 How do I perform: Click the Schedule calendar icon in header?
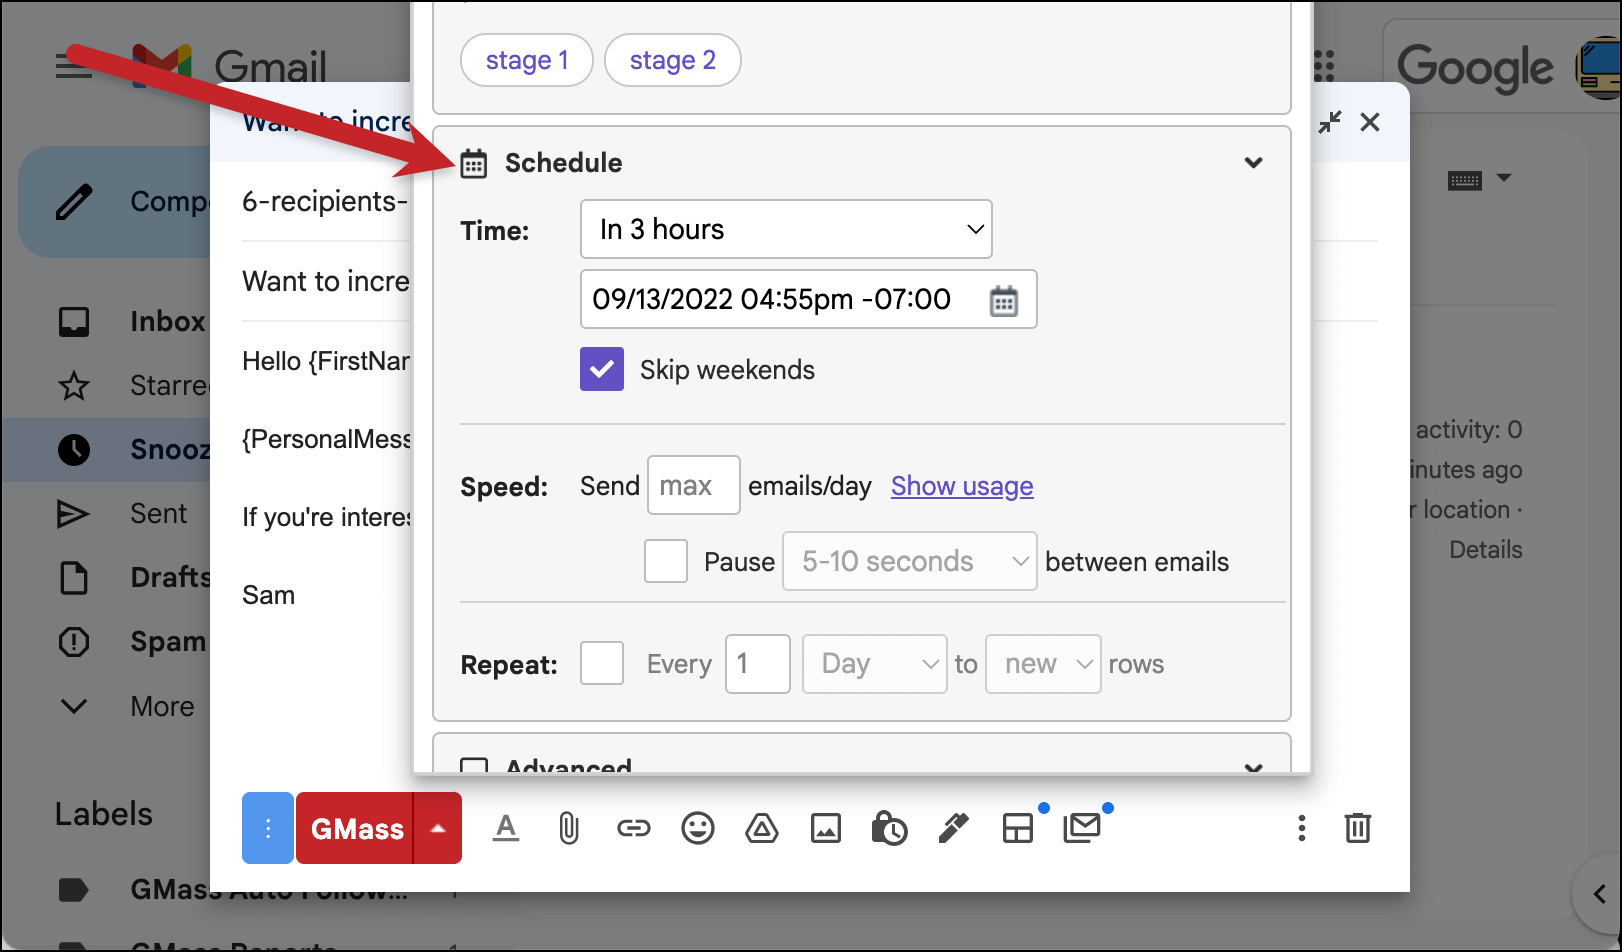tap(473, 163)
